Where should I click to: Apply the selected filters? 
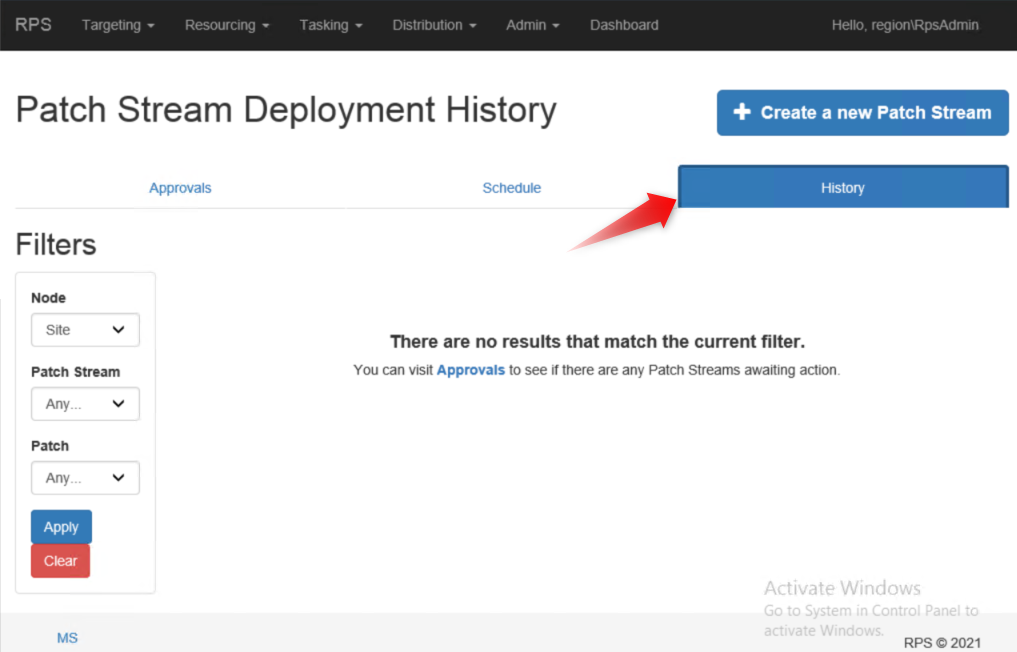[61, 527]
